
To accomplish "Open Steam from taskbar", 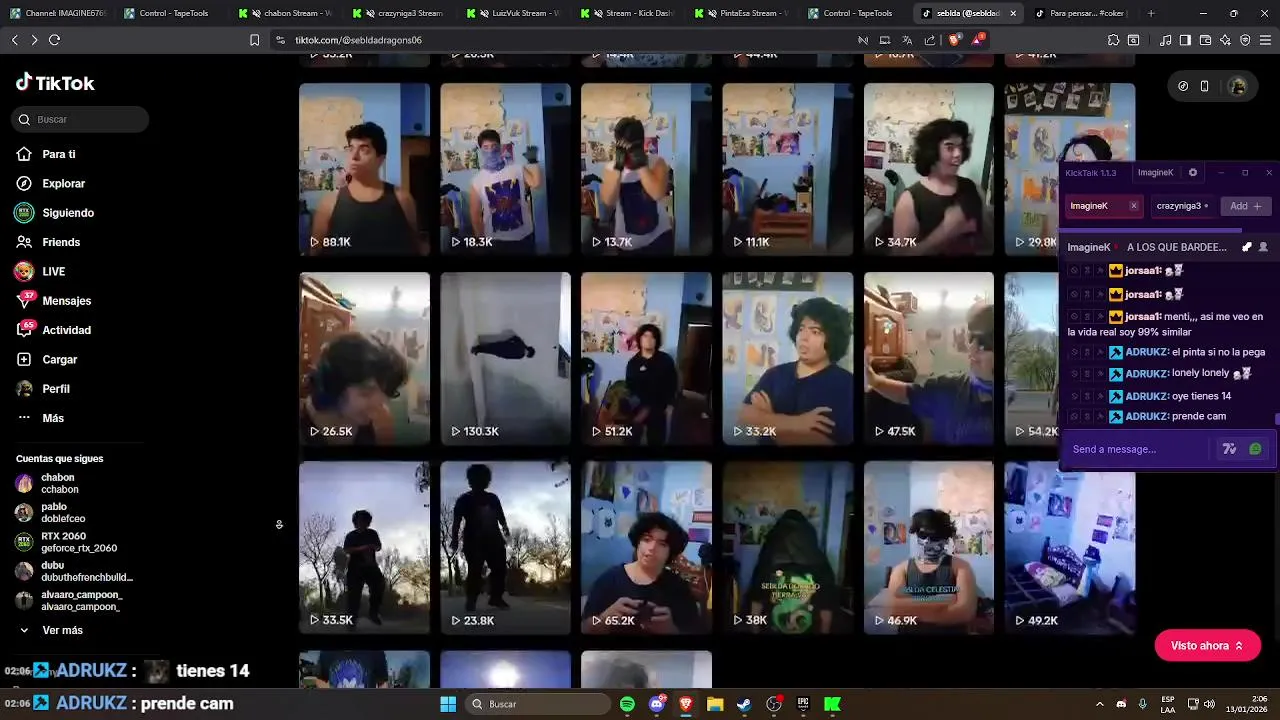I will click(x=744, y=704).
